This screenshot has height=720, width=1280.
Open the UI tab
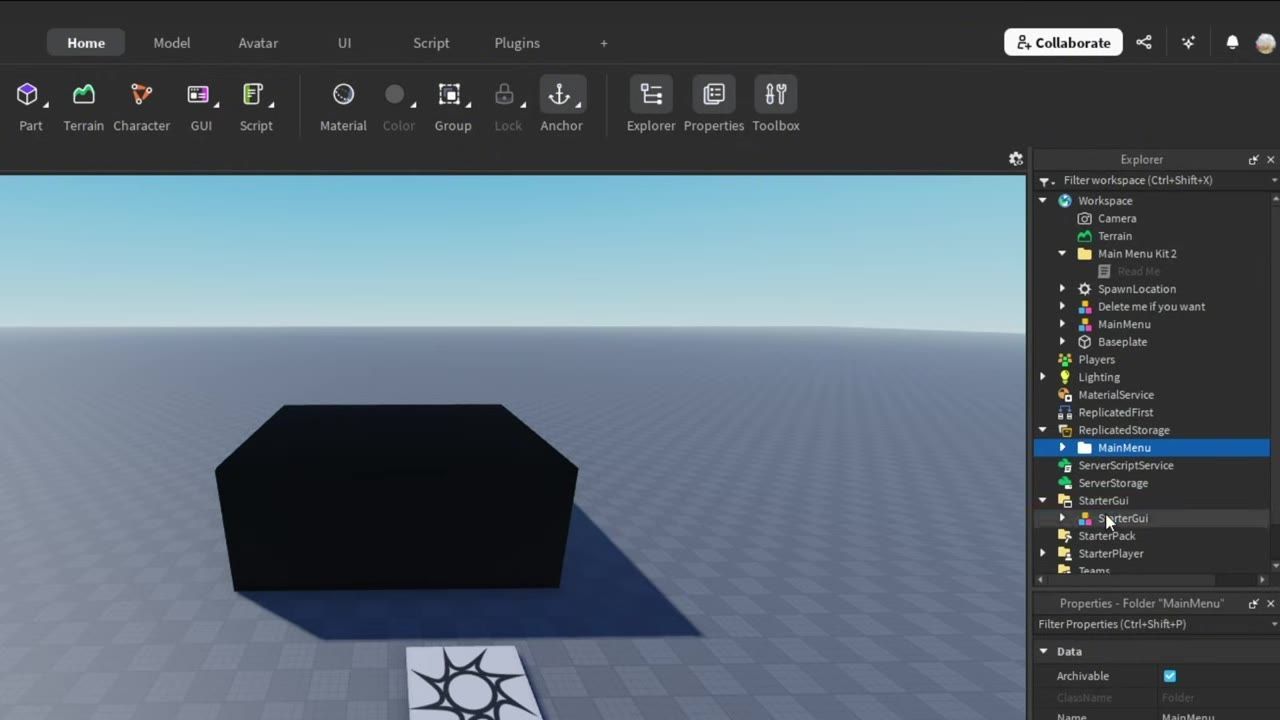click(x=344, y=43)
